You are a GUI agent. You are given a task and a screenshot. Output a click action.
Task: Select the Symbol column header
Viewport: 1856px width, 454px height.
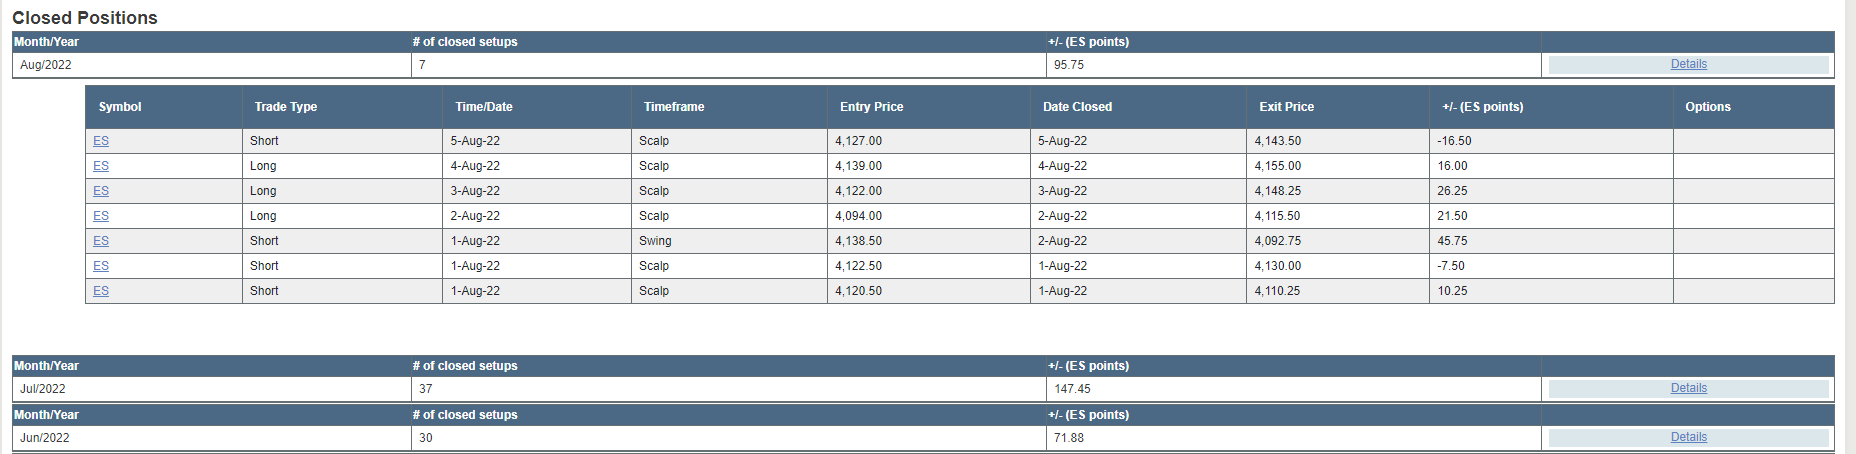coord(120,107)
